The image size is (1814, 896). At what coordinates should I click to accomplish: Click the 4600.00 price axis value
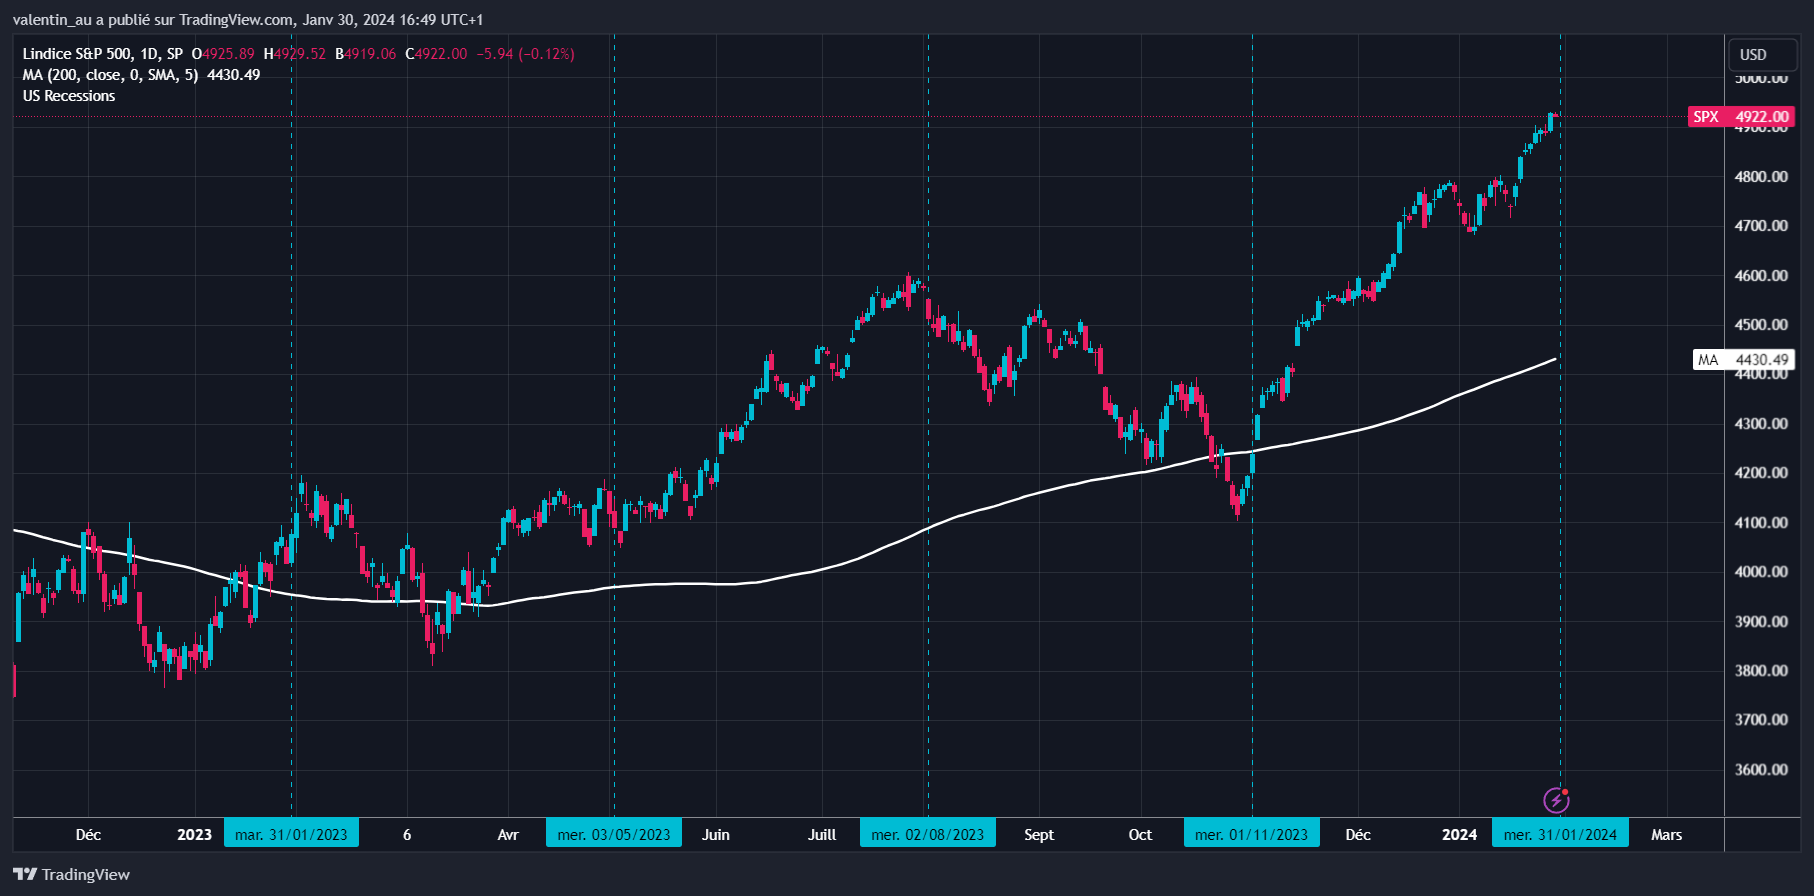[1761, 275]
